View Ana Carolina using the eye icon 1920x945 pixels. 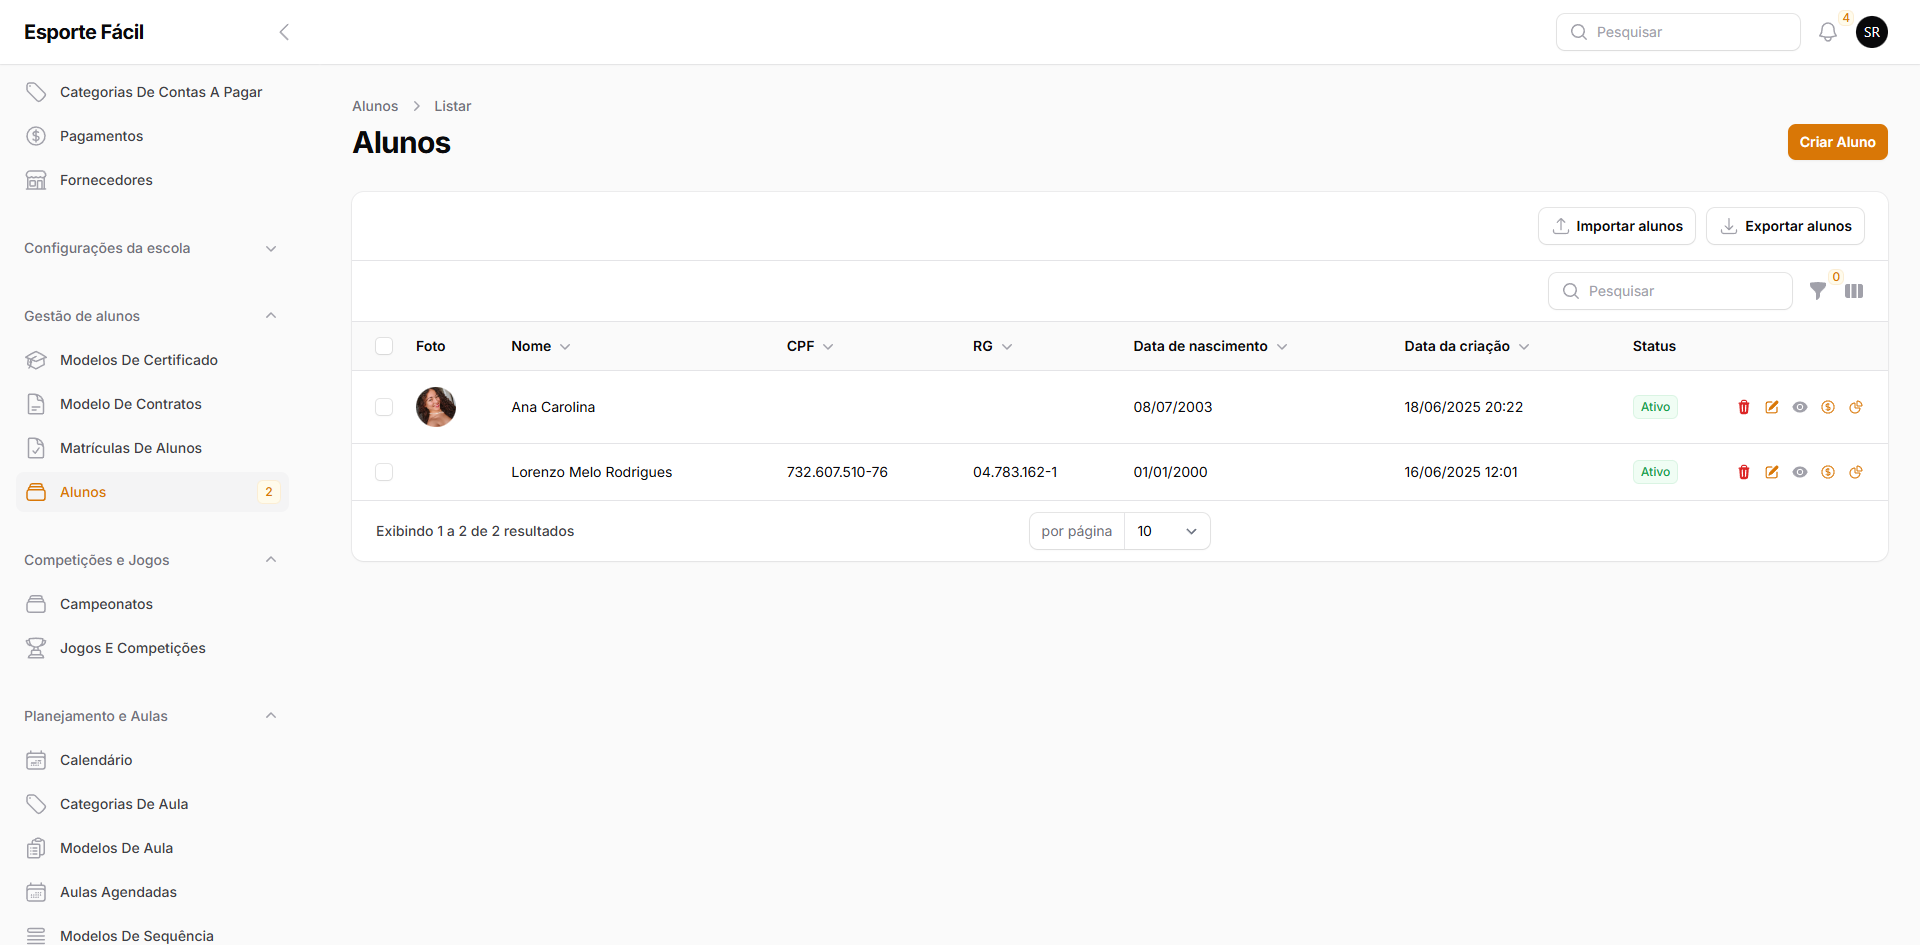(1800, 407)
